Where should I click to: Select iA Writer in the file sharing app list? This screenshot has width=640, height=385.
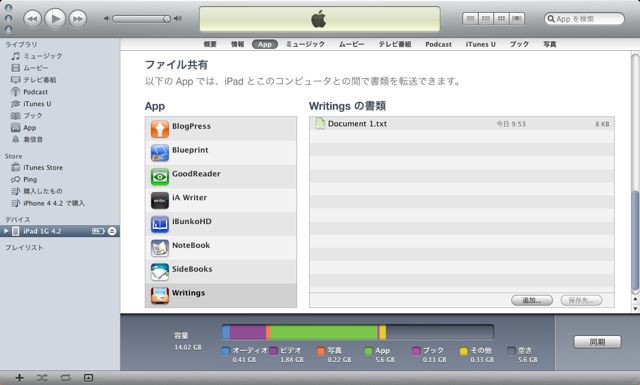(221, 200)
